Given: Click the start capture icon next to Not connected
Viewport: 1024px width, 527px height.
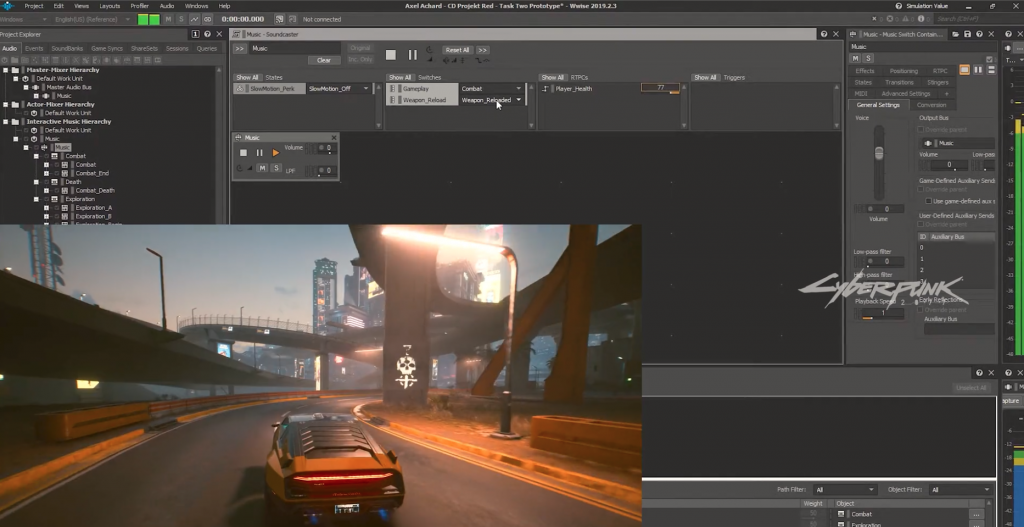Looking at the screenshot, I should pyautogui.click(x=293, y=20).
